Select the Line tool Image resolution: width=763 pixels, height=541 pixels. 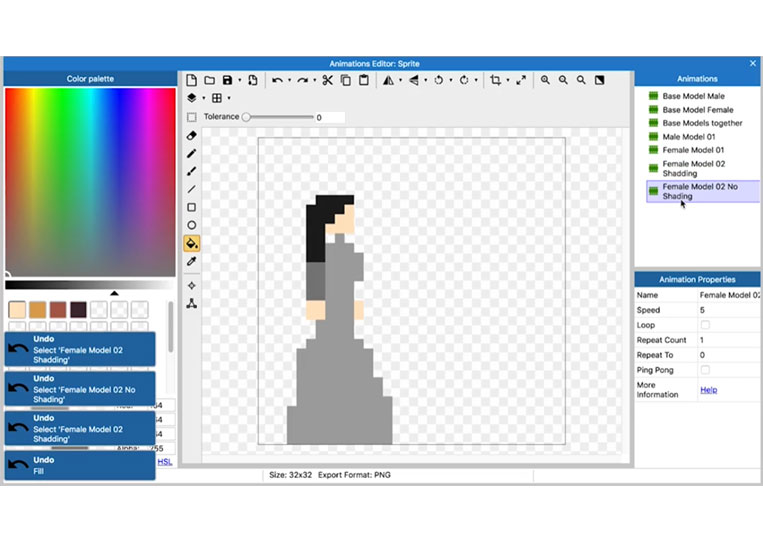coord(192,189)
